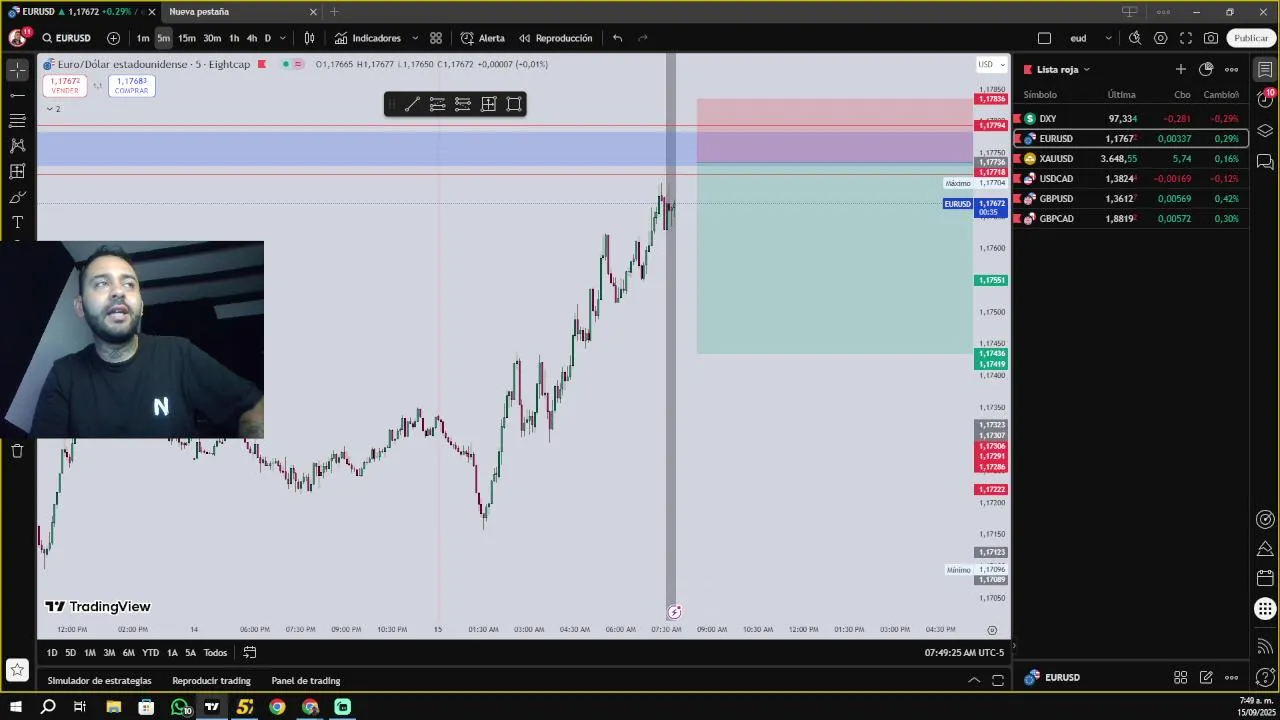Open chats panel icon
The height and width of the screenshot is (720, 1280).
(x=1265, y=161)
